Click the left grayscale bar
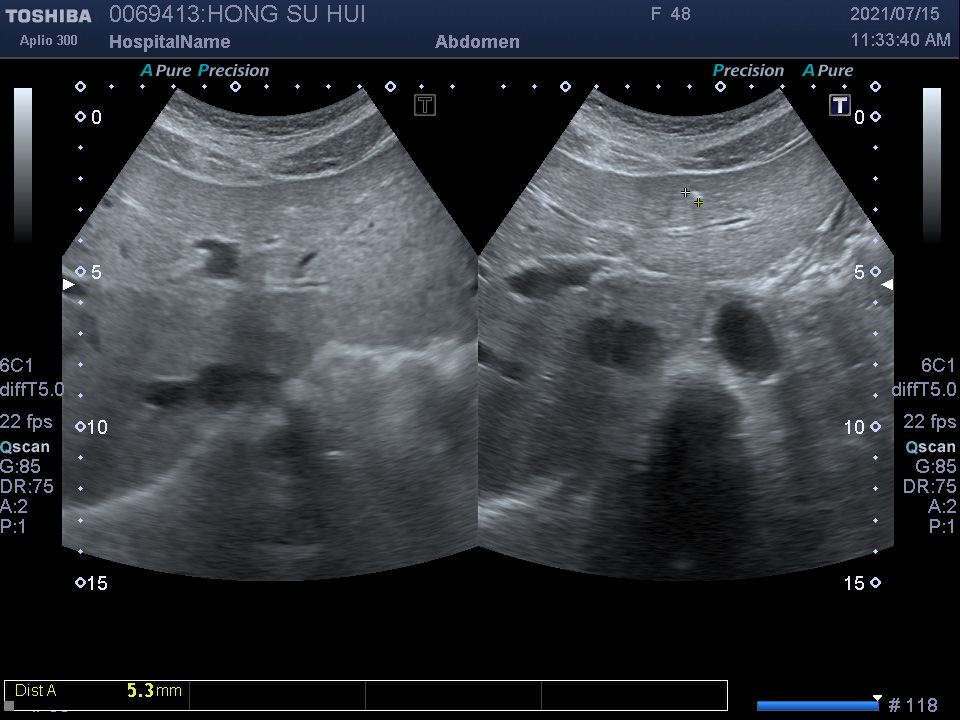Image resolution: width=960 pixels, height=720 pixels. (23, 165)
